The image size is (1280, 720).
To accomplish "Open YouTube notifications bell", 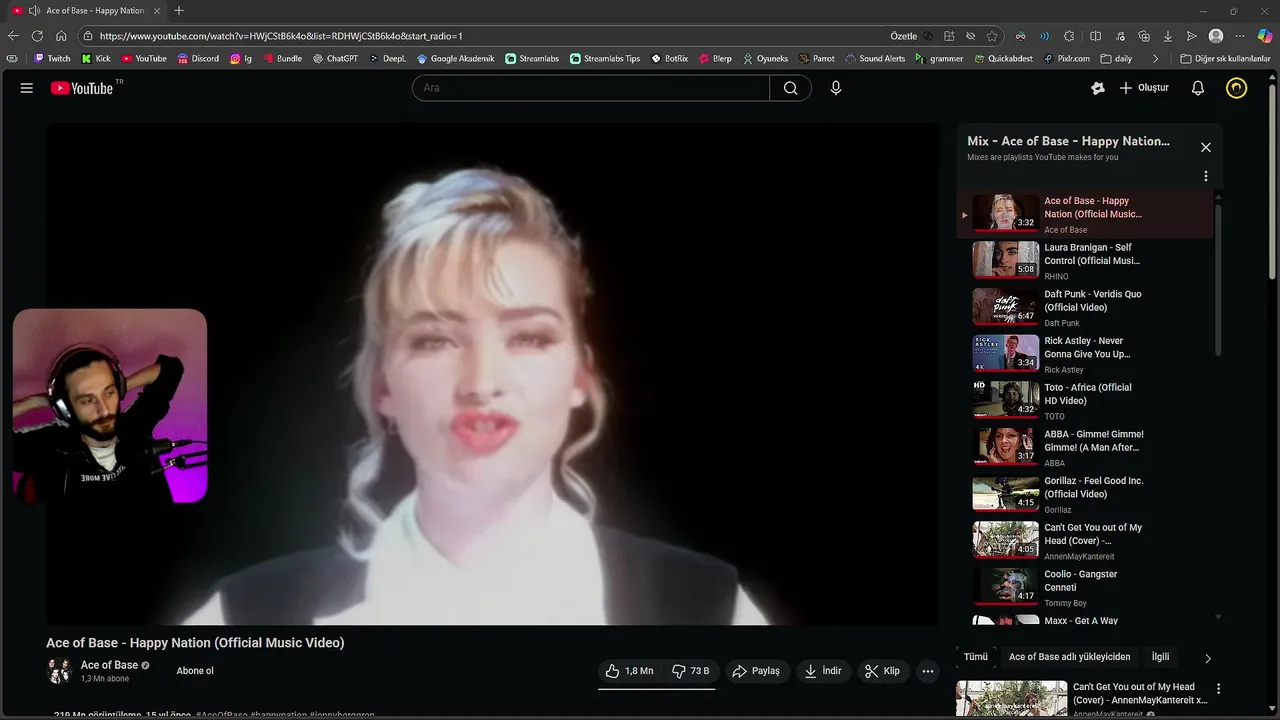I will click(1197, 88).
